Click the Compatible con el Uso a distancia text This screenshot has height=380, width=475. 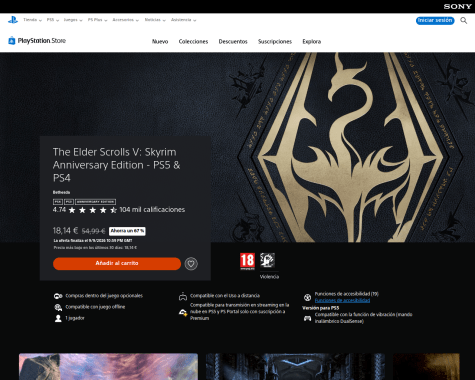(x=225, y=296)
